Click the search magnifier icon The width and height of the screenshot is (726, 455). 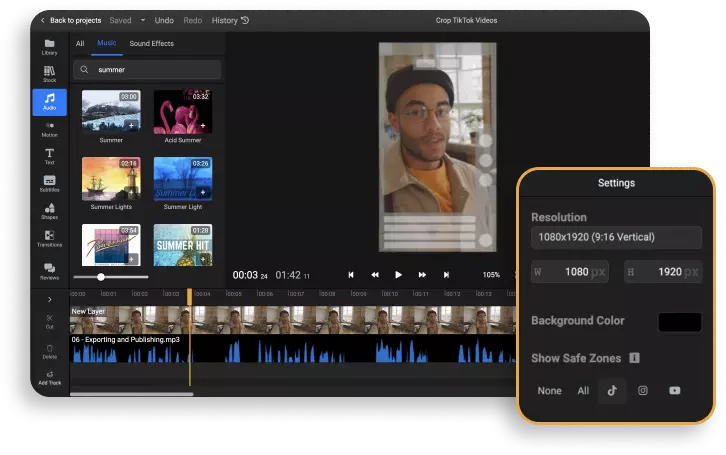(84, 69)
